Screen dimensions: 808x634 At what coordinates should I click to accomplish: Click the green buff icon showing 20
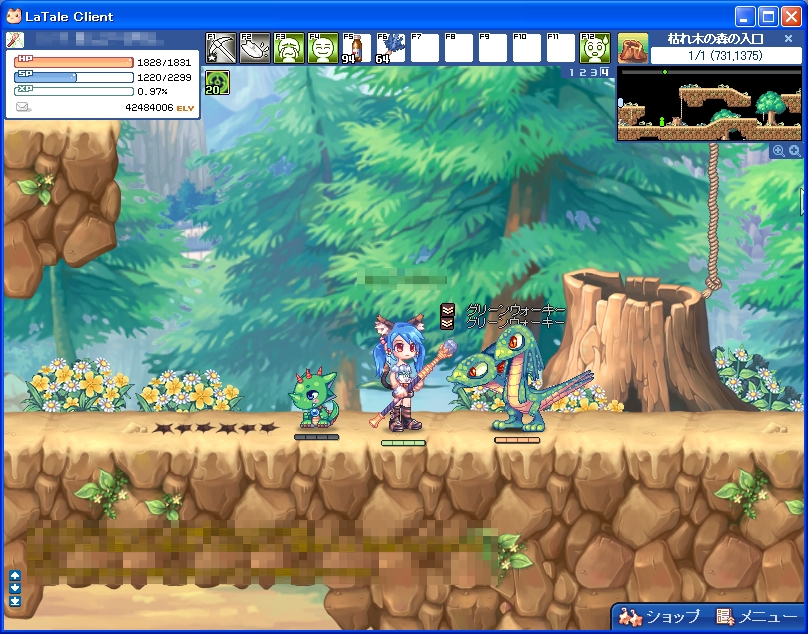pyautogui.click(x=217, y=83)
